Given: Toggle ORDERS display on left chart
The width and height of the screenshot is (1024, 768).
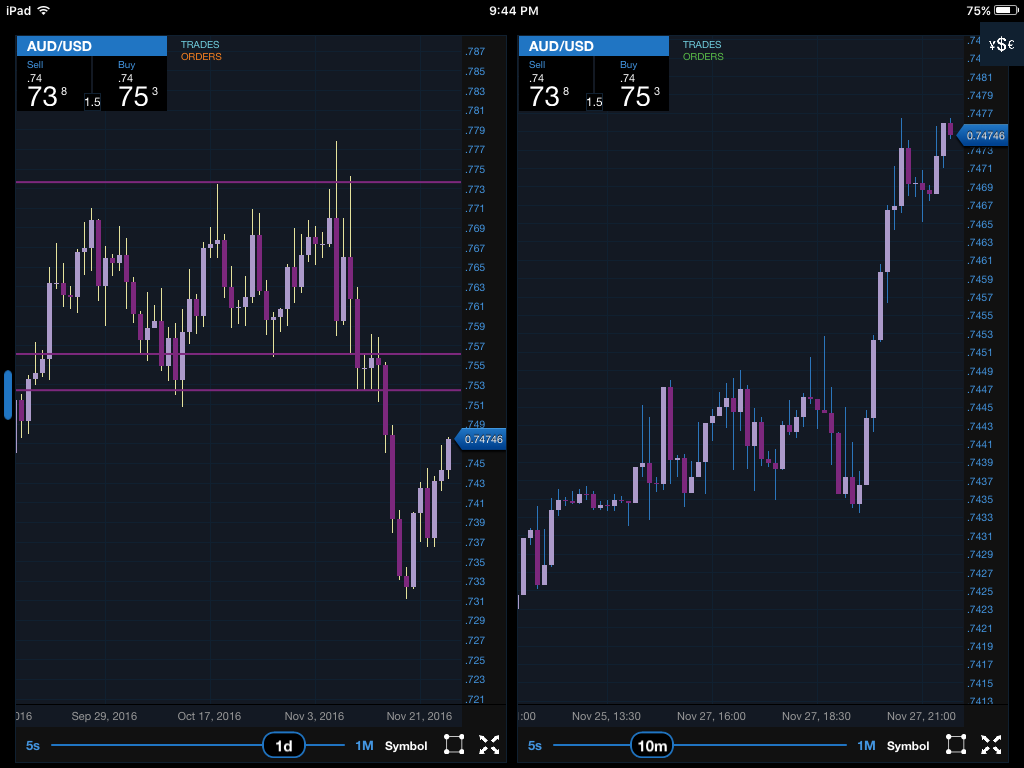Looking at the screenshot, I should [x=201, y=57].
